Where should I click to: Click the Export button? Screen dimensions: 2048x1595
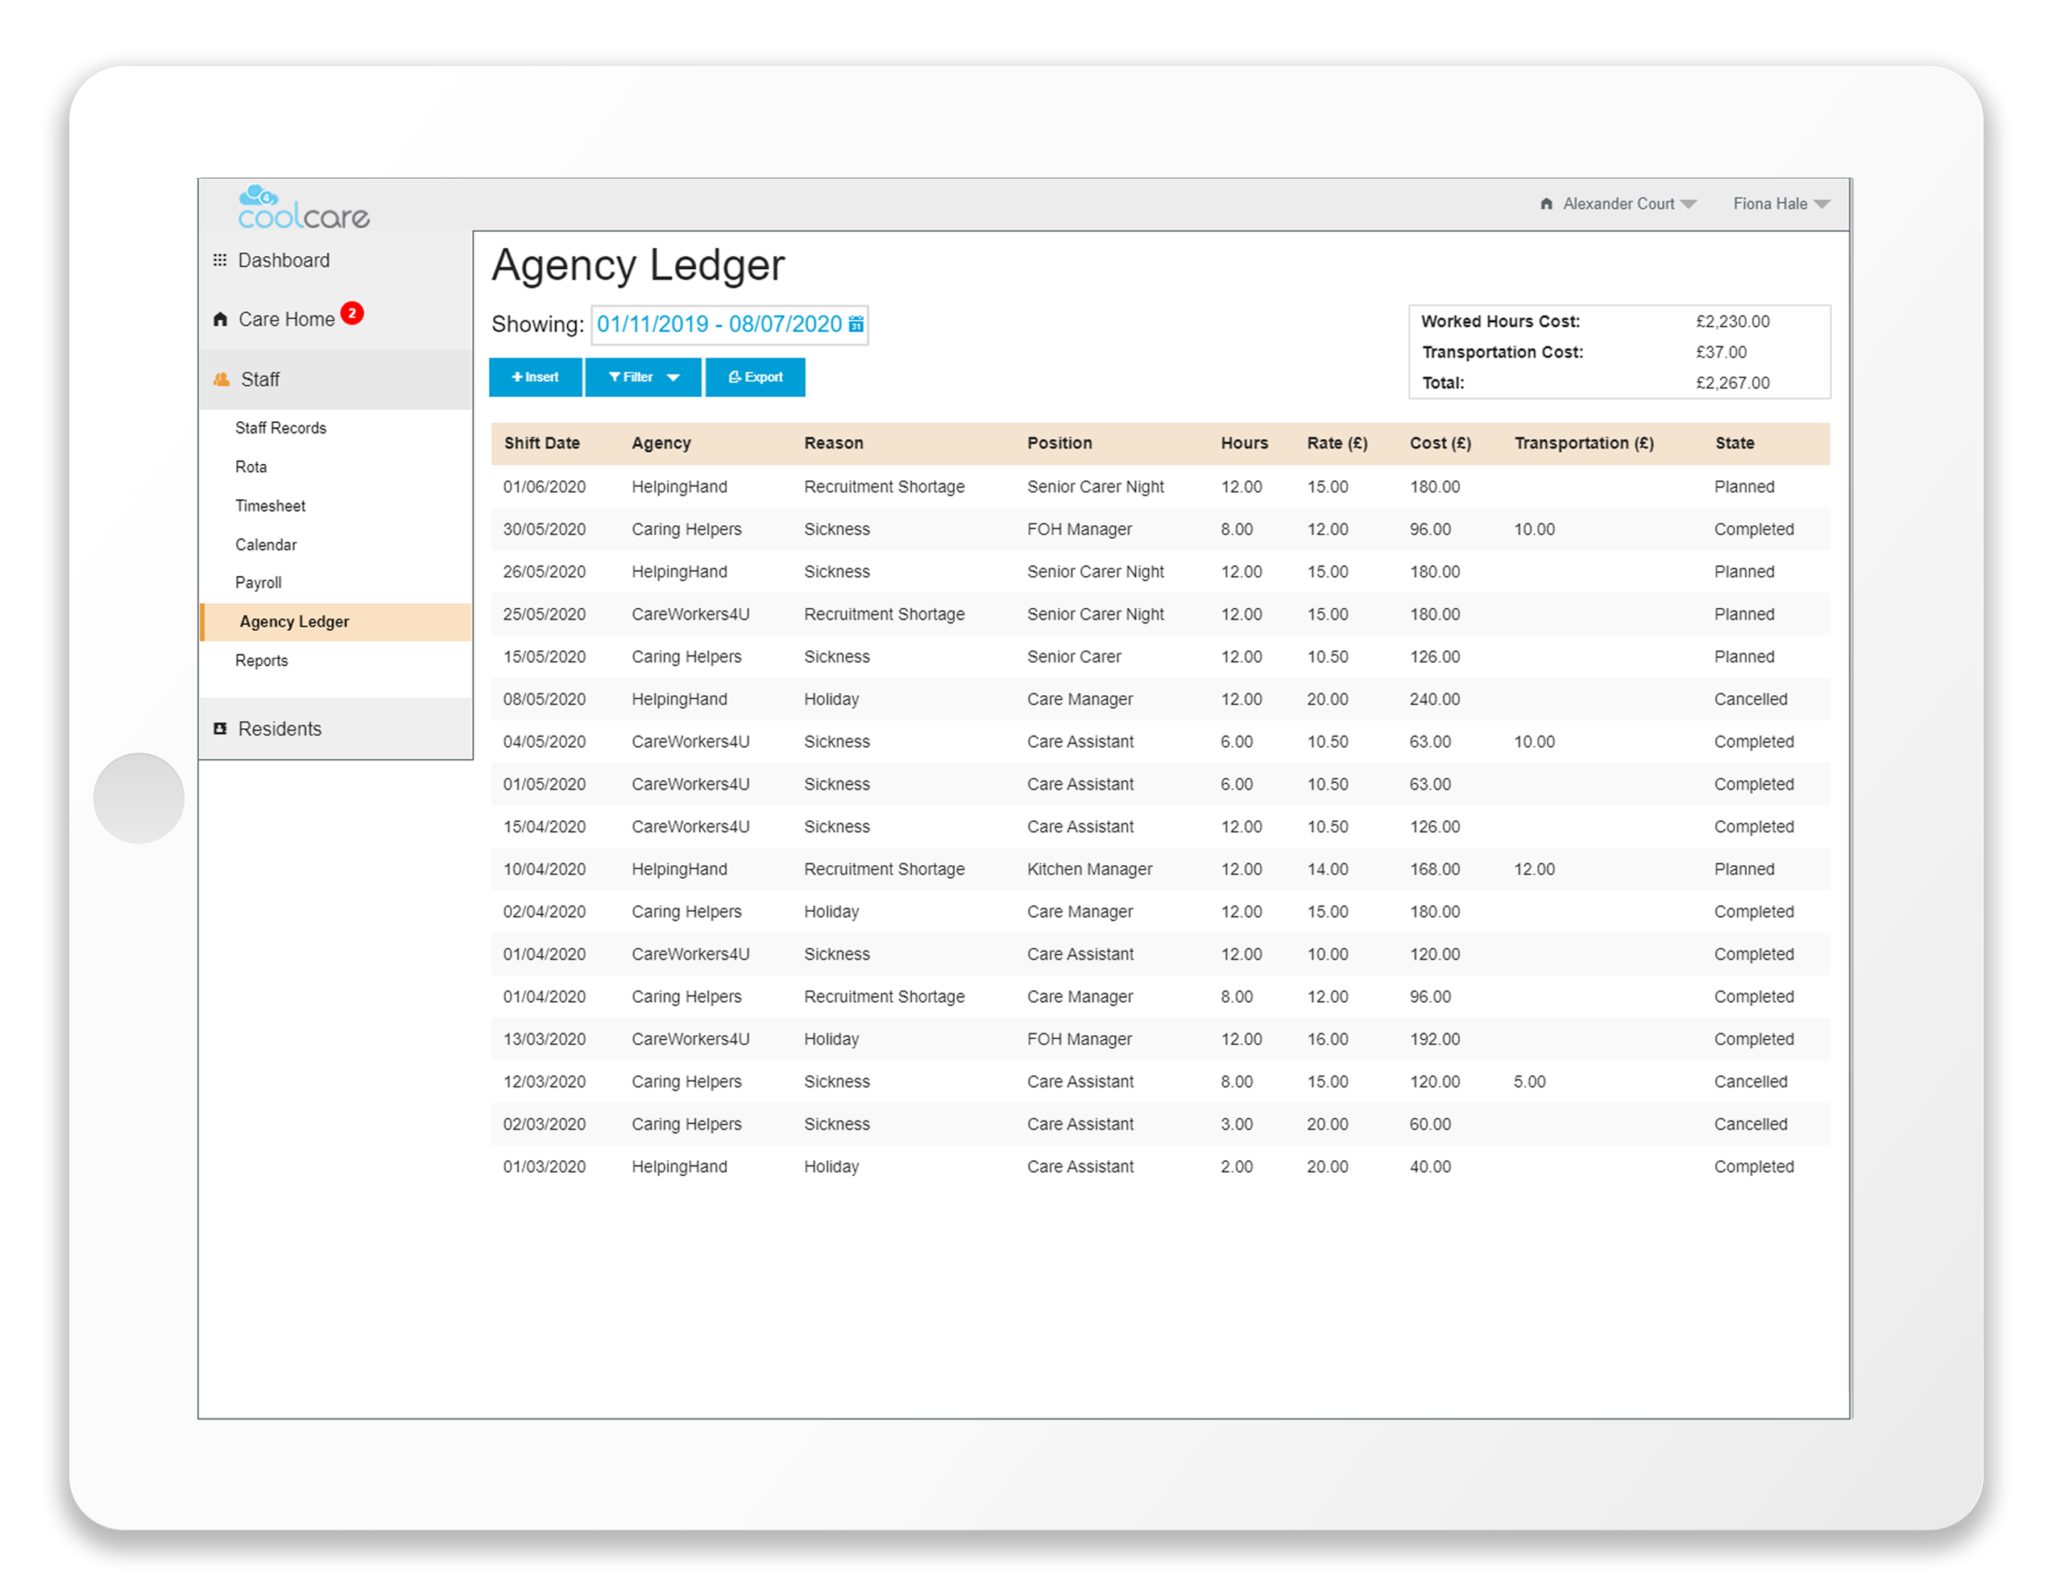(x=755, y=377)
